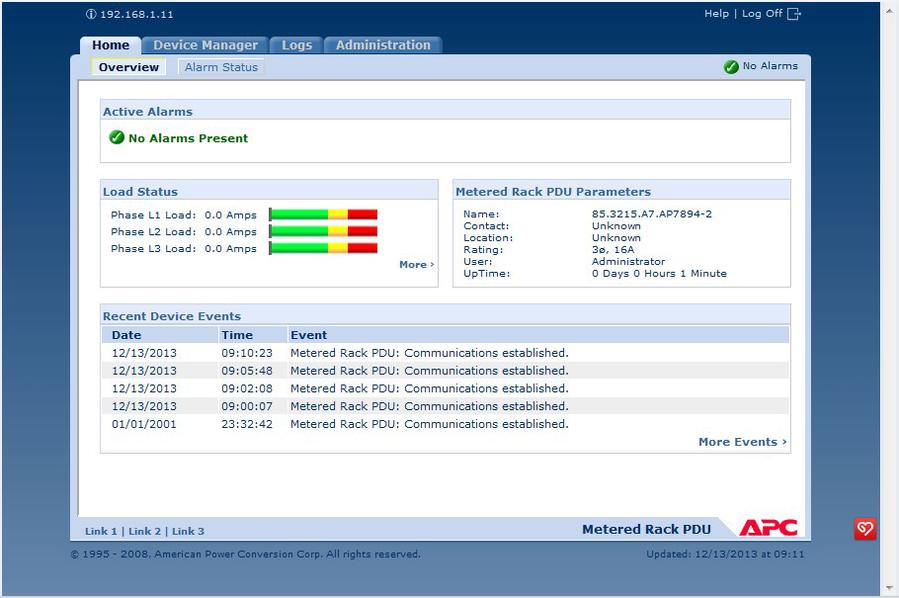Click the red heart badge icon
The width and height of the screenshot is (899, 598).
pos(865,529)
